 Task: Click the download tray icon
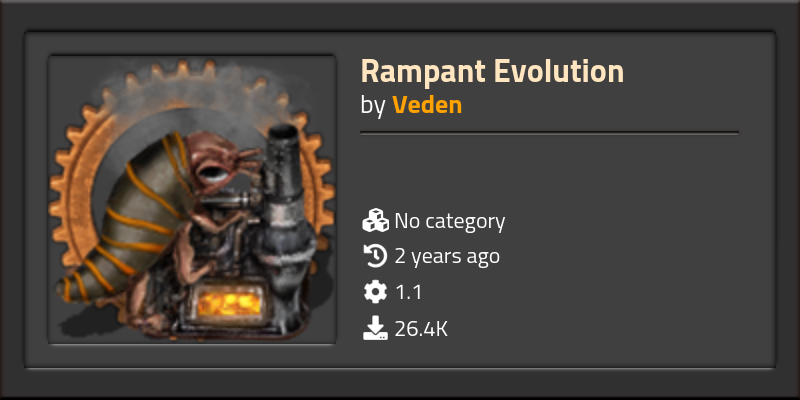pos(376,328)
